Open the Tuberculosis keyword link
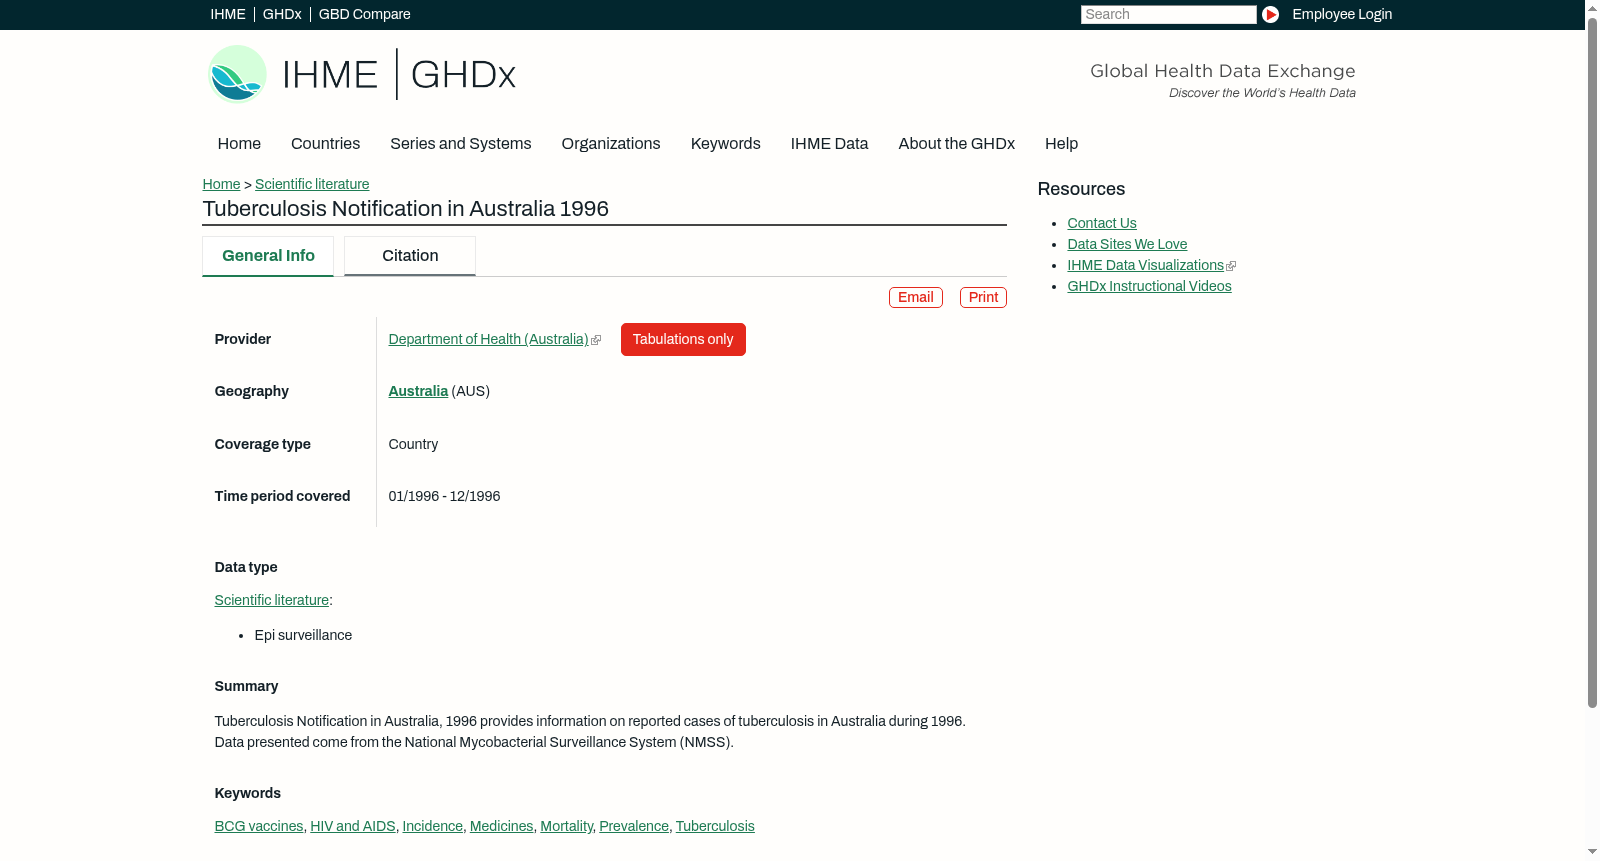This screenshot has width=1600, height=861. pos(715,827)
